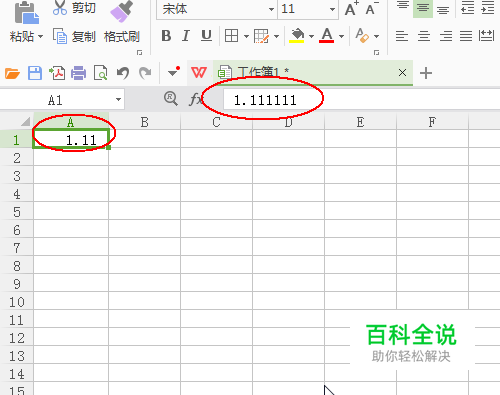Viewport: 500px width, 395px height.
Task: Set bottom vertical alignment
Action: (x=443, y=9)
